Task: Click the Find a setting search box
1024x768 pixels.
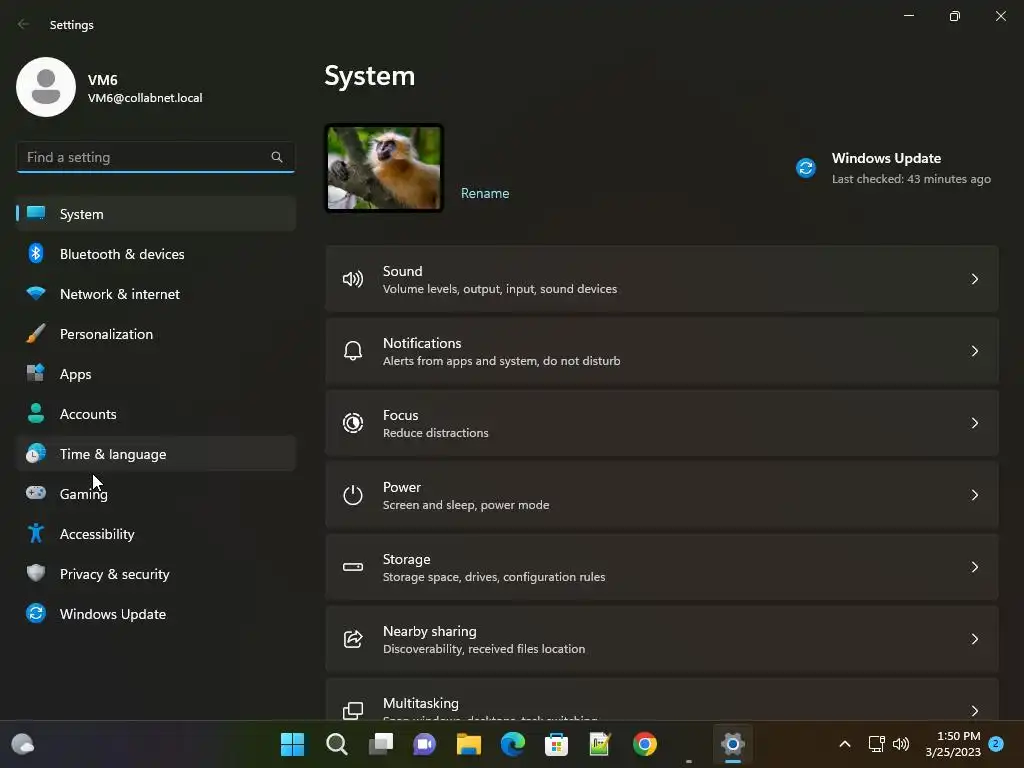Action: click(155, 157)
